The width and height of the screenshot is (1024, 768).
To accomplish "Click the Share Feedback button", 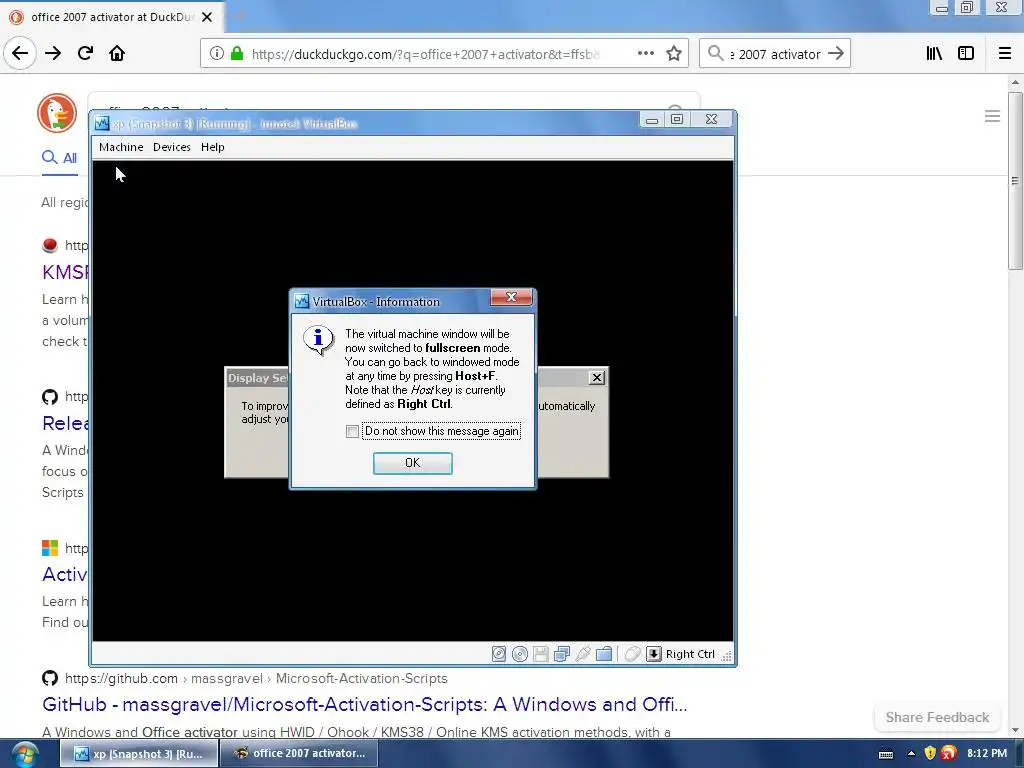I will [x=937, y=717].
